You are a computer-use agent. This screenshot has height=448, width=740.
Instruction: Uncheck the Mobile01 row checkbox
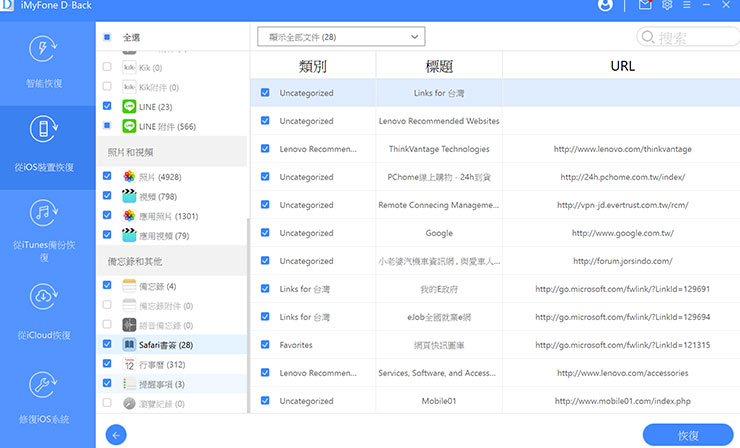tap(265, 400)
